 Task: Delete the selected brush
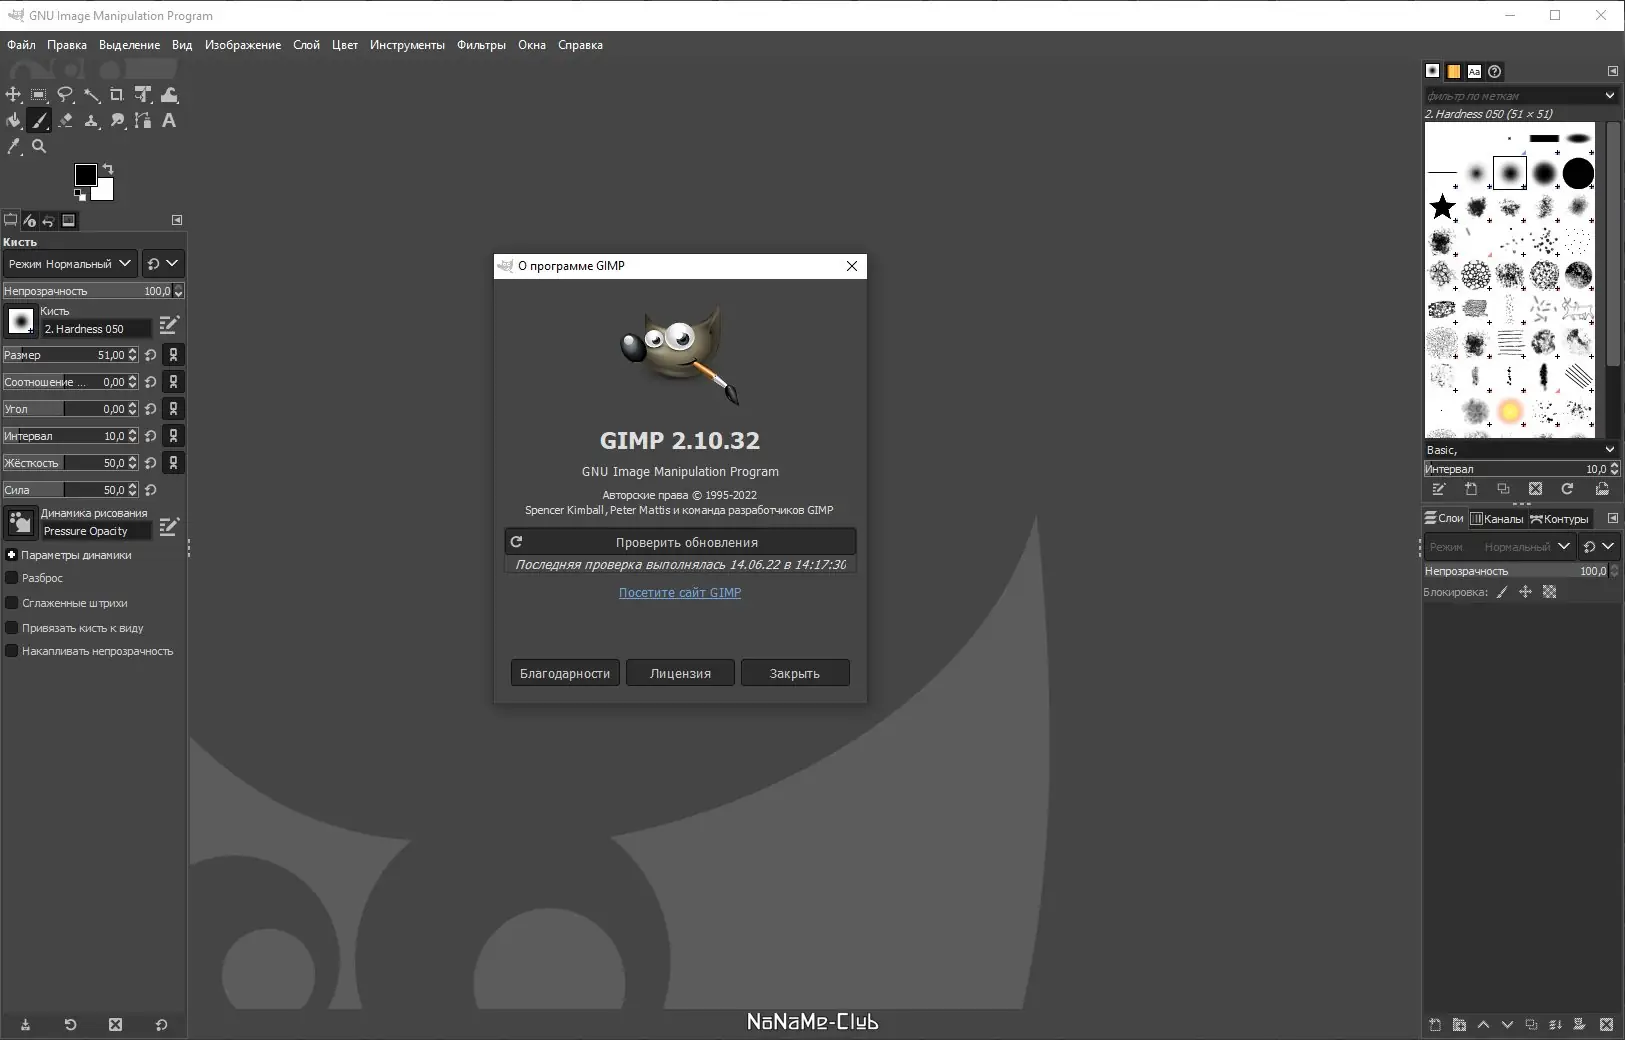click(x=1535, y=489)
